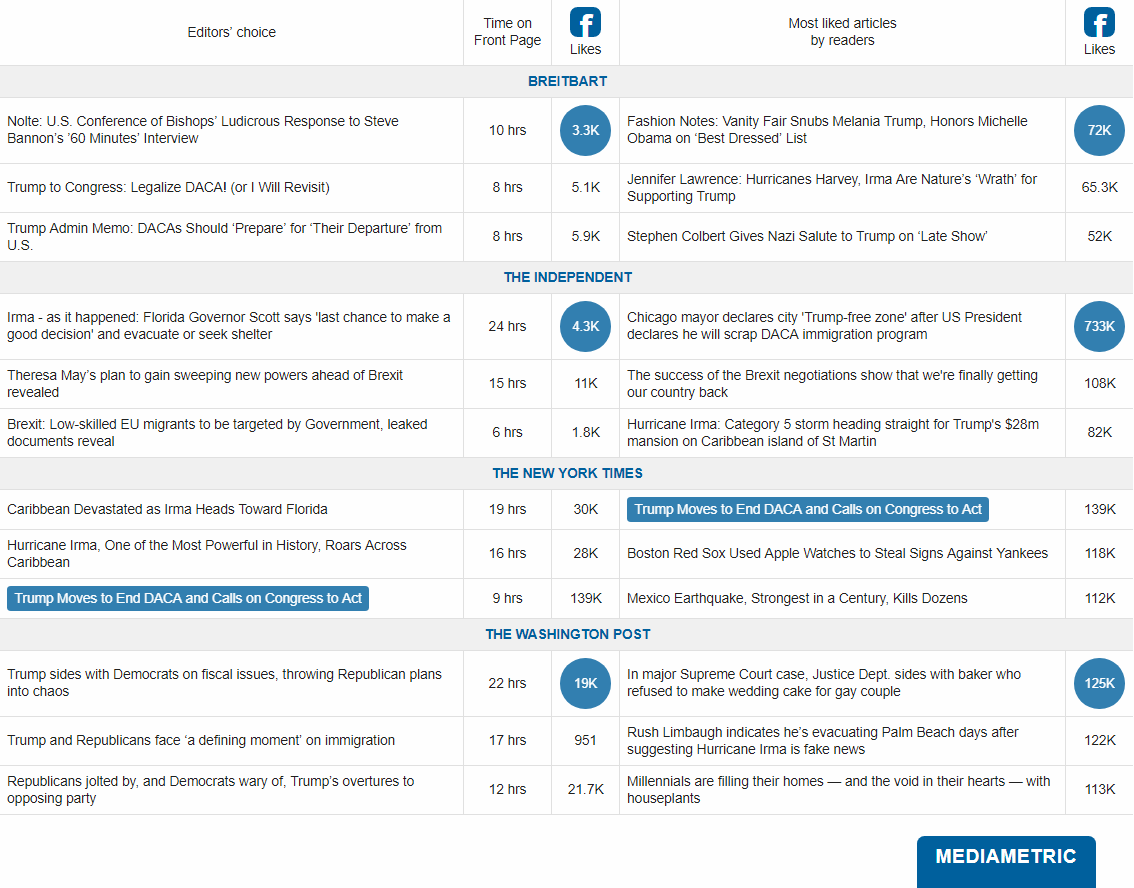Click the Facebook icon above readers' Likes column
Image resolution: width=1134 pixels, height=888 pixels.
click(x=1099, y=22)
